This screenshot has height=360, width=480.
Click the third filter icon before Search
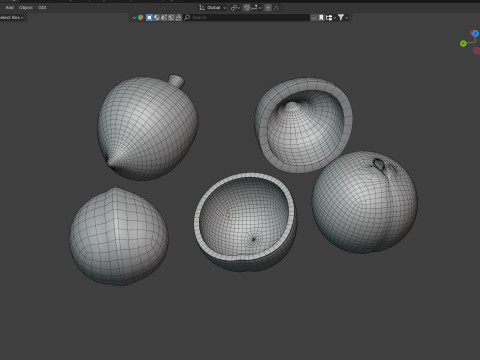coord(164,17)
